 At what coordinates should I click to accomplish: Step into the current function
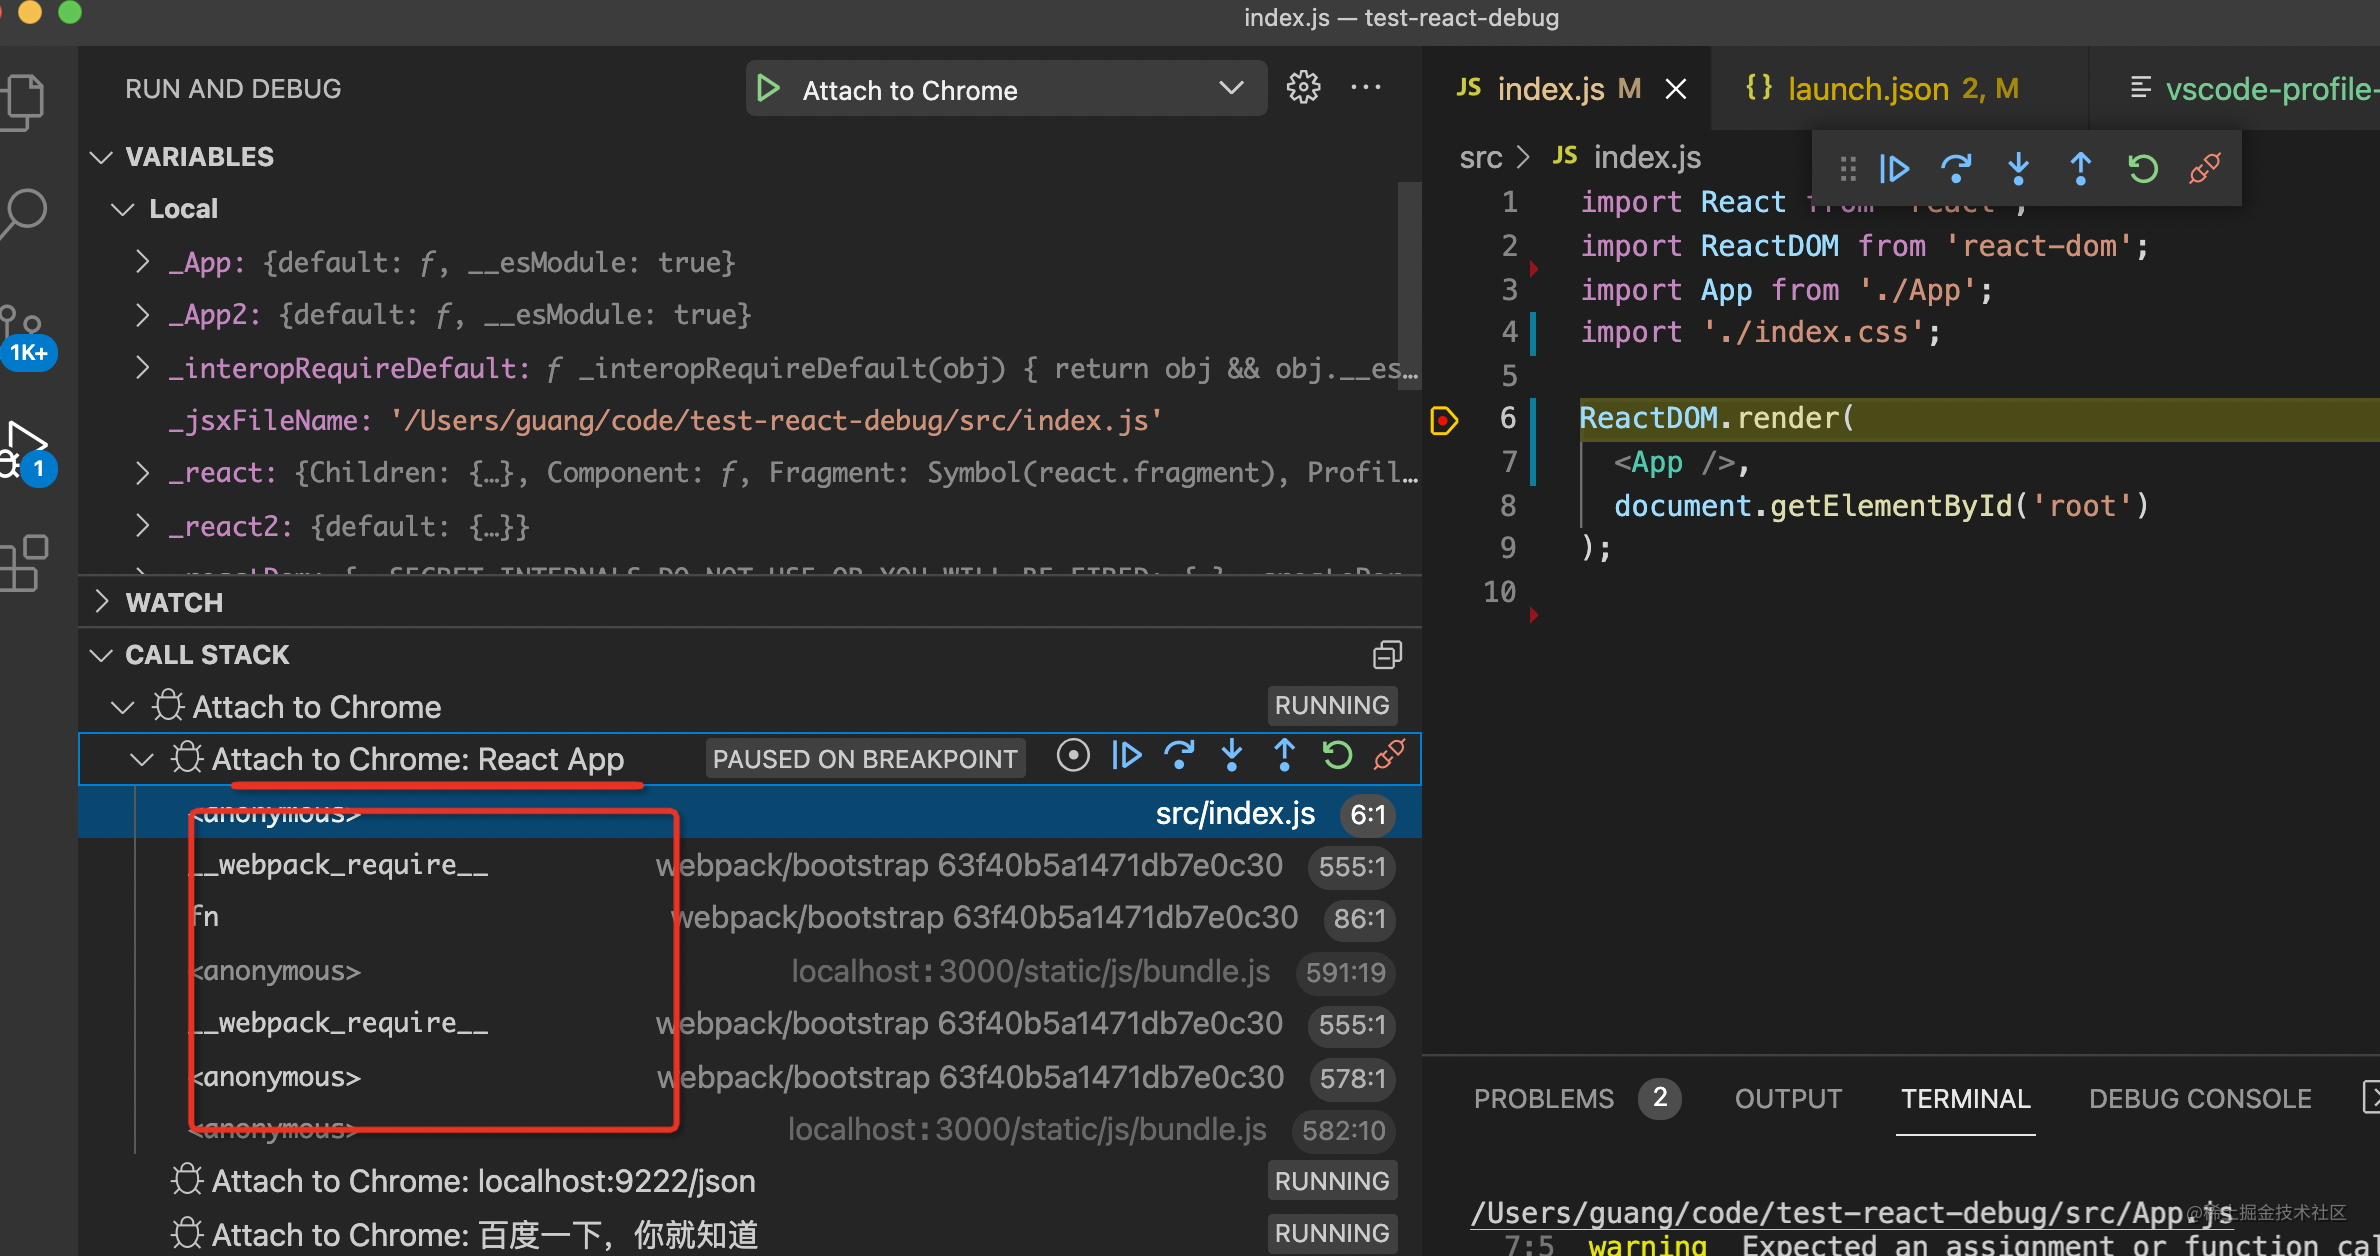[2018, 168]
